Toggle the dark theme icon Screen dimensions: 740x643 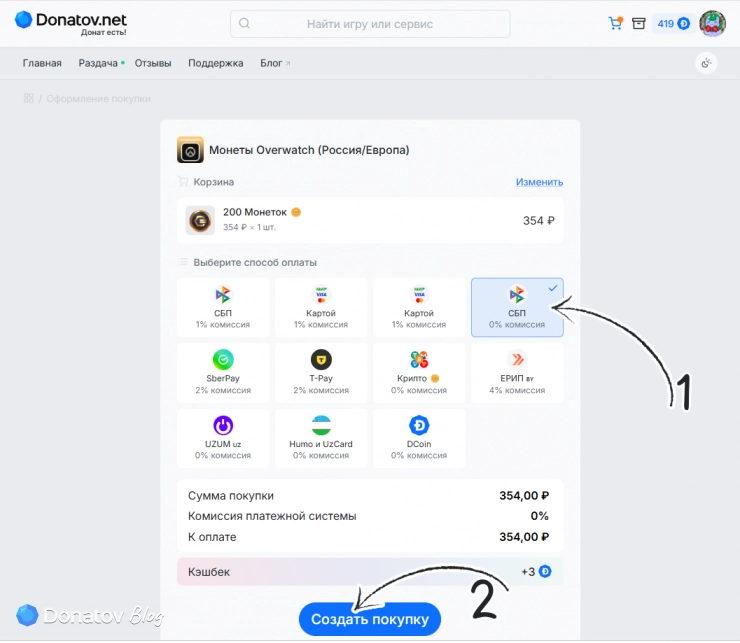click(x=706, y=63)
